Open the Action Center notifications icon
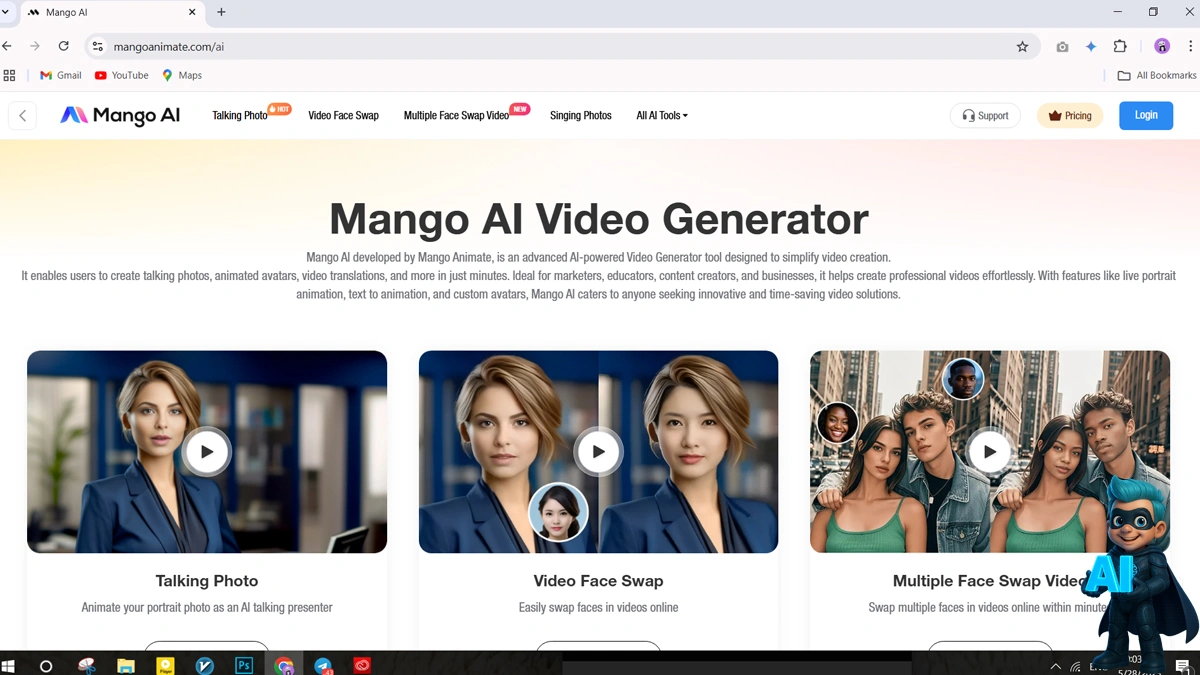 click(x=1184, y=666)
